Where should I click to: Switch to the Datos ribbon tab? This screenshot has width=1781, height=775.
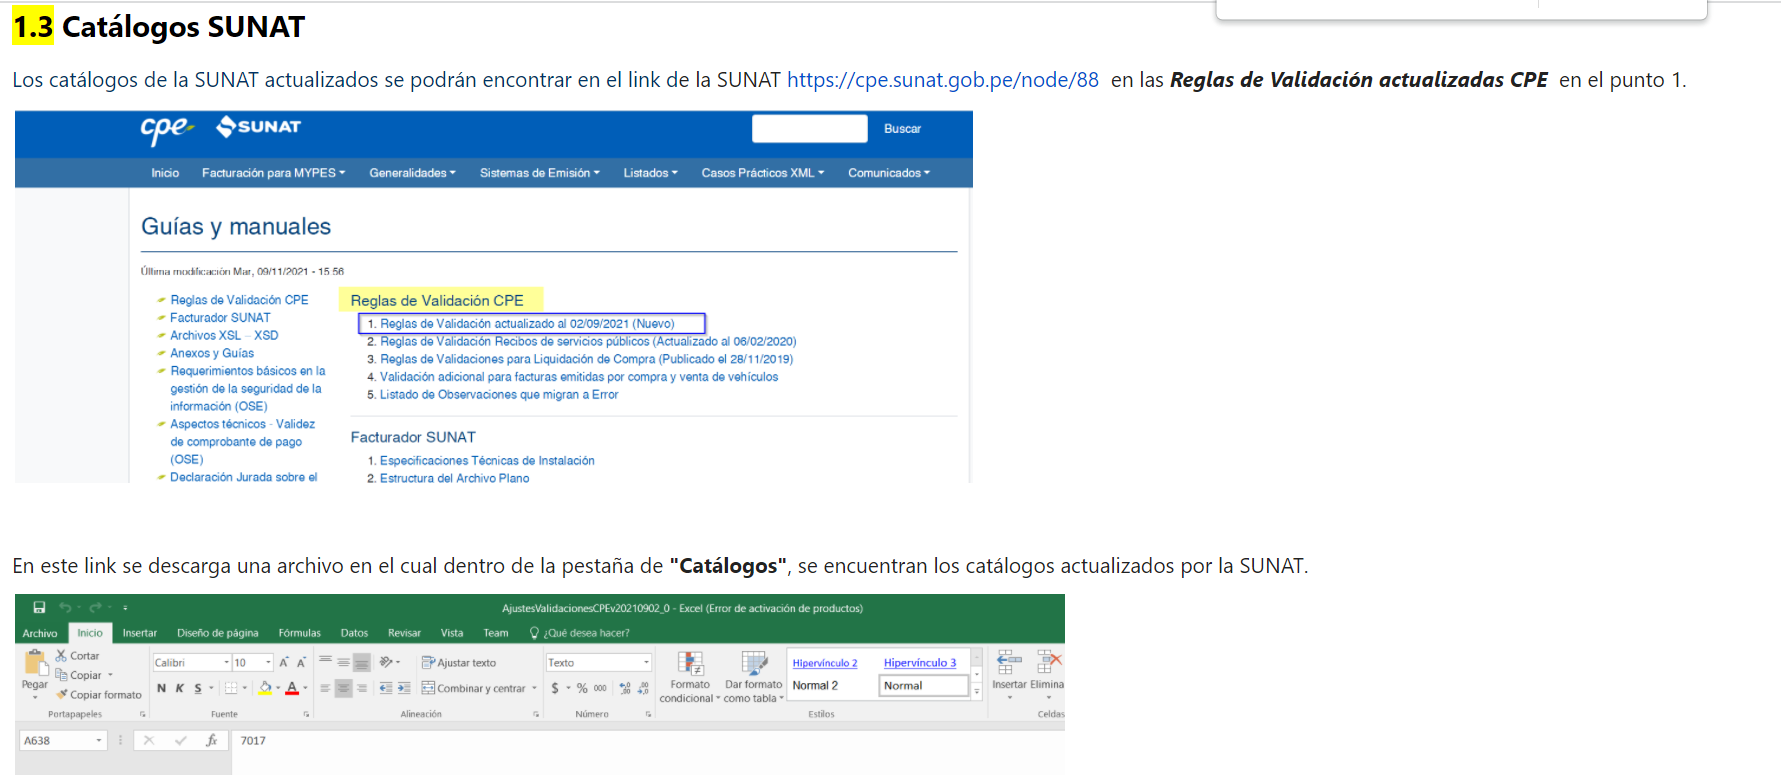(354, 633)
